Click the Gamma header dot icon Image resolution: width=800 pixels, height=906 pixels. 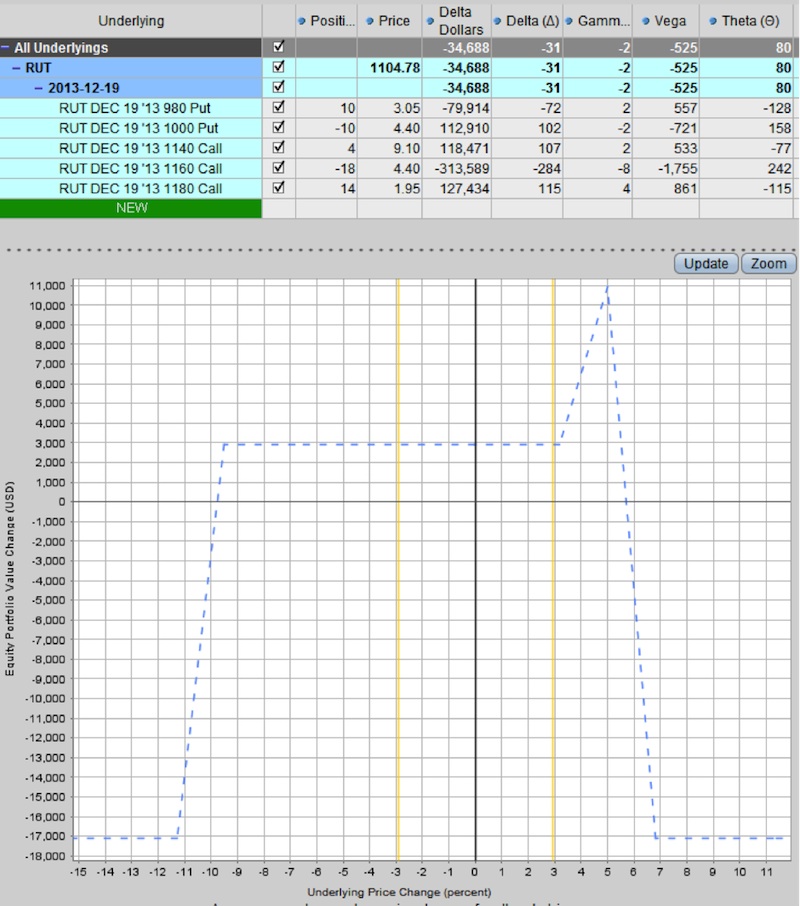[x=569, y=21]
